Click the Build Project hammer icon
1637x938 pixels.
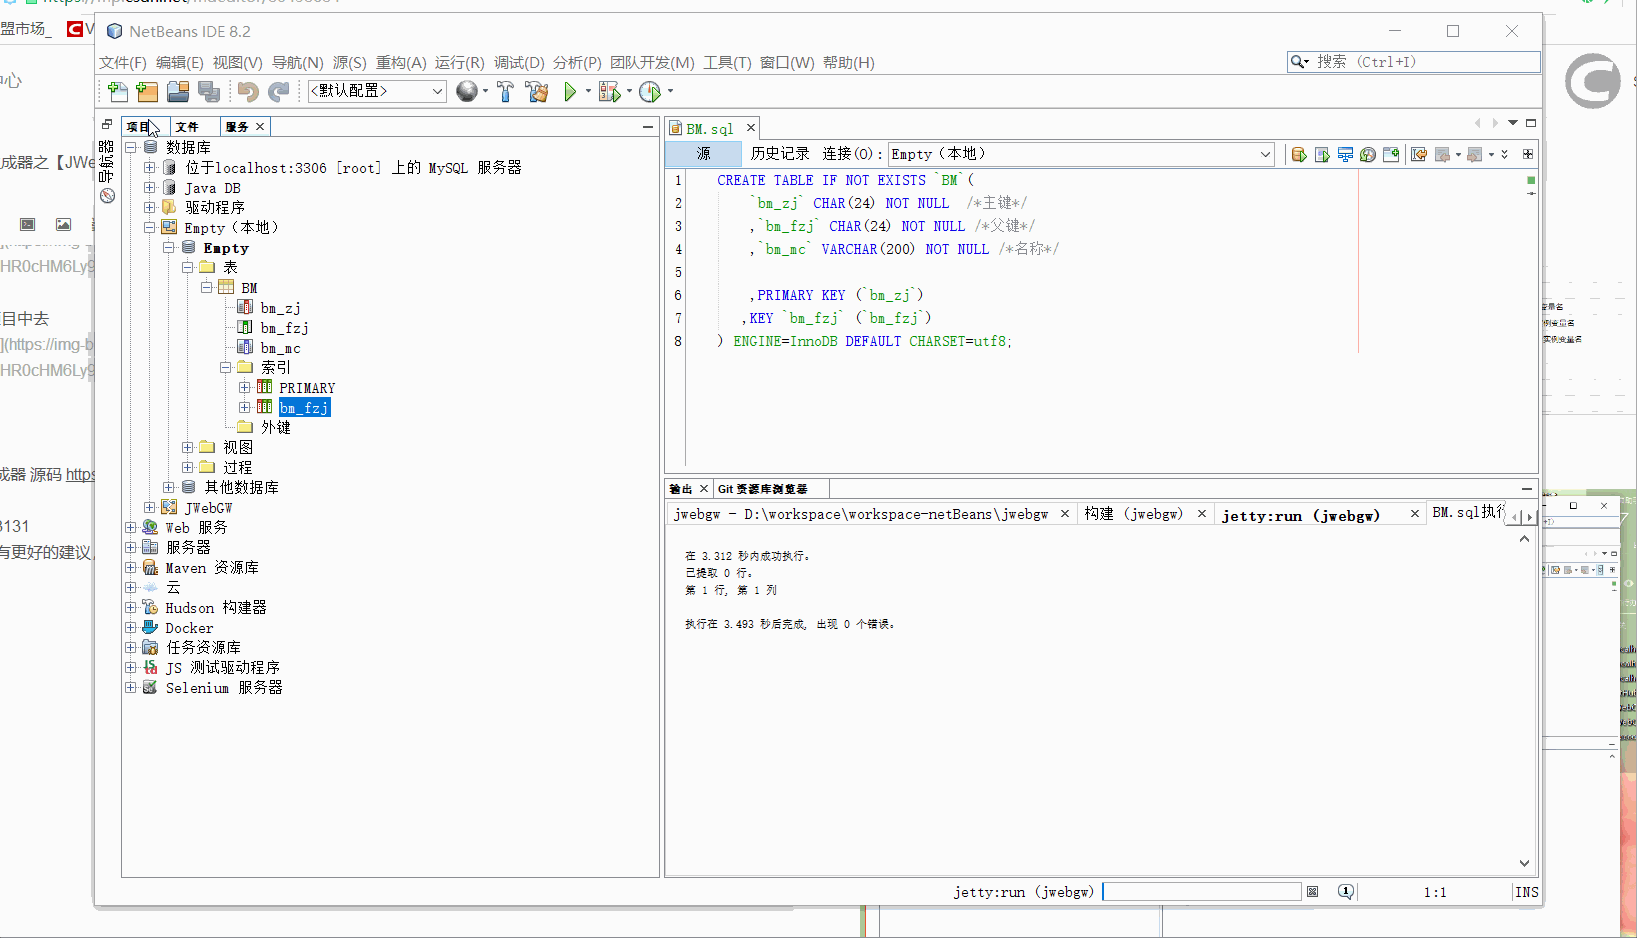(x=505, y=92)
